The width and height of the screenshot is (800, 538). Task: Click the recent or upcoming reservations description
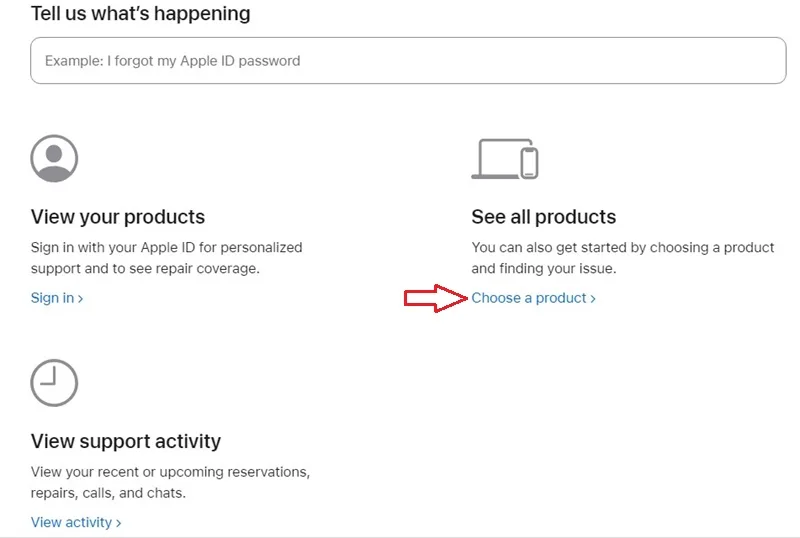tap(170, 482)
